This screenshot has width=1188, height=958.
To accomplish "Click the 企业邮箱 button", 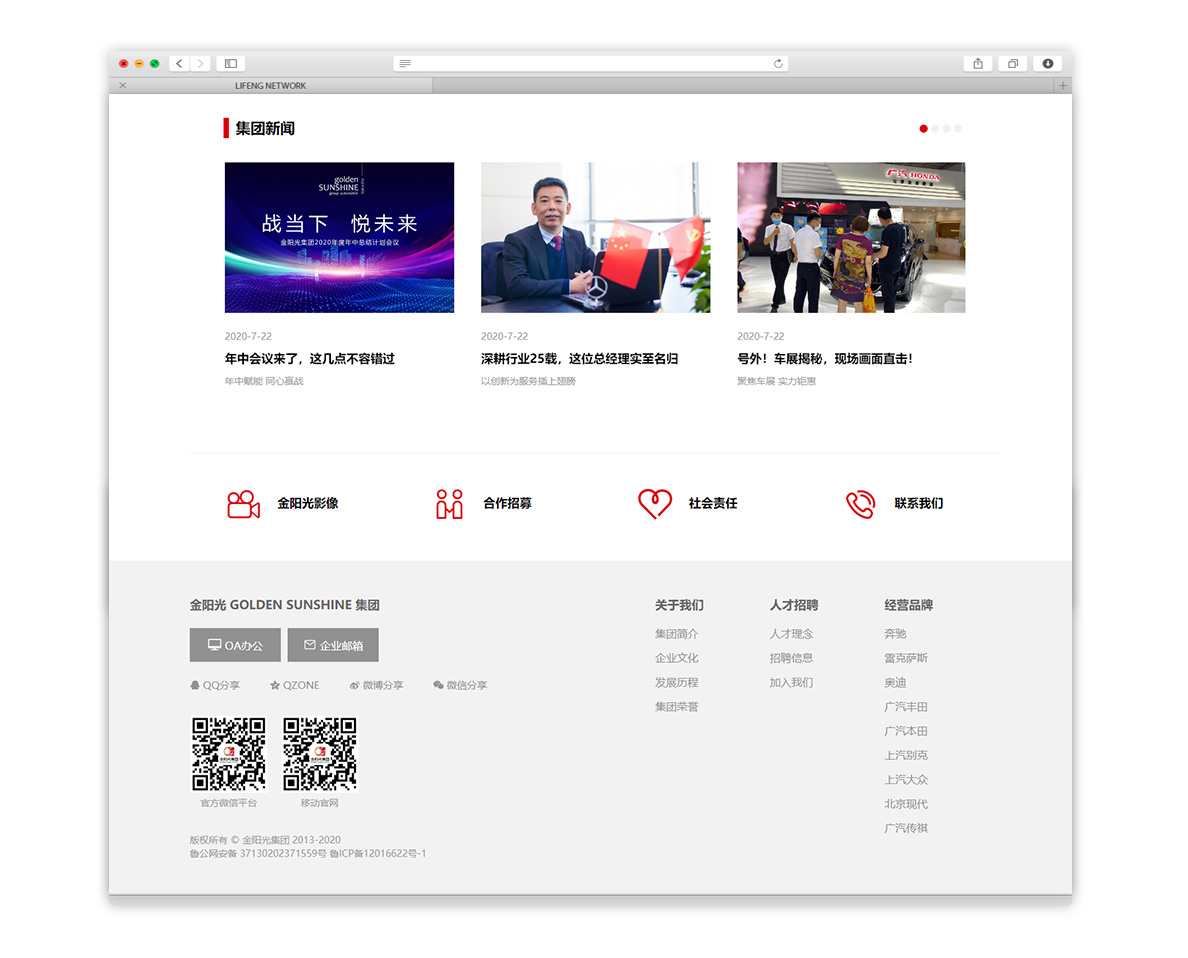I will (333, 645).
